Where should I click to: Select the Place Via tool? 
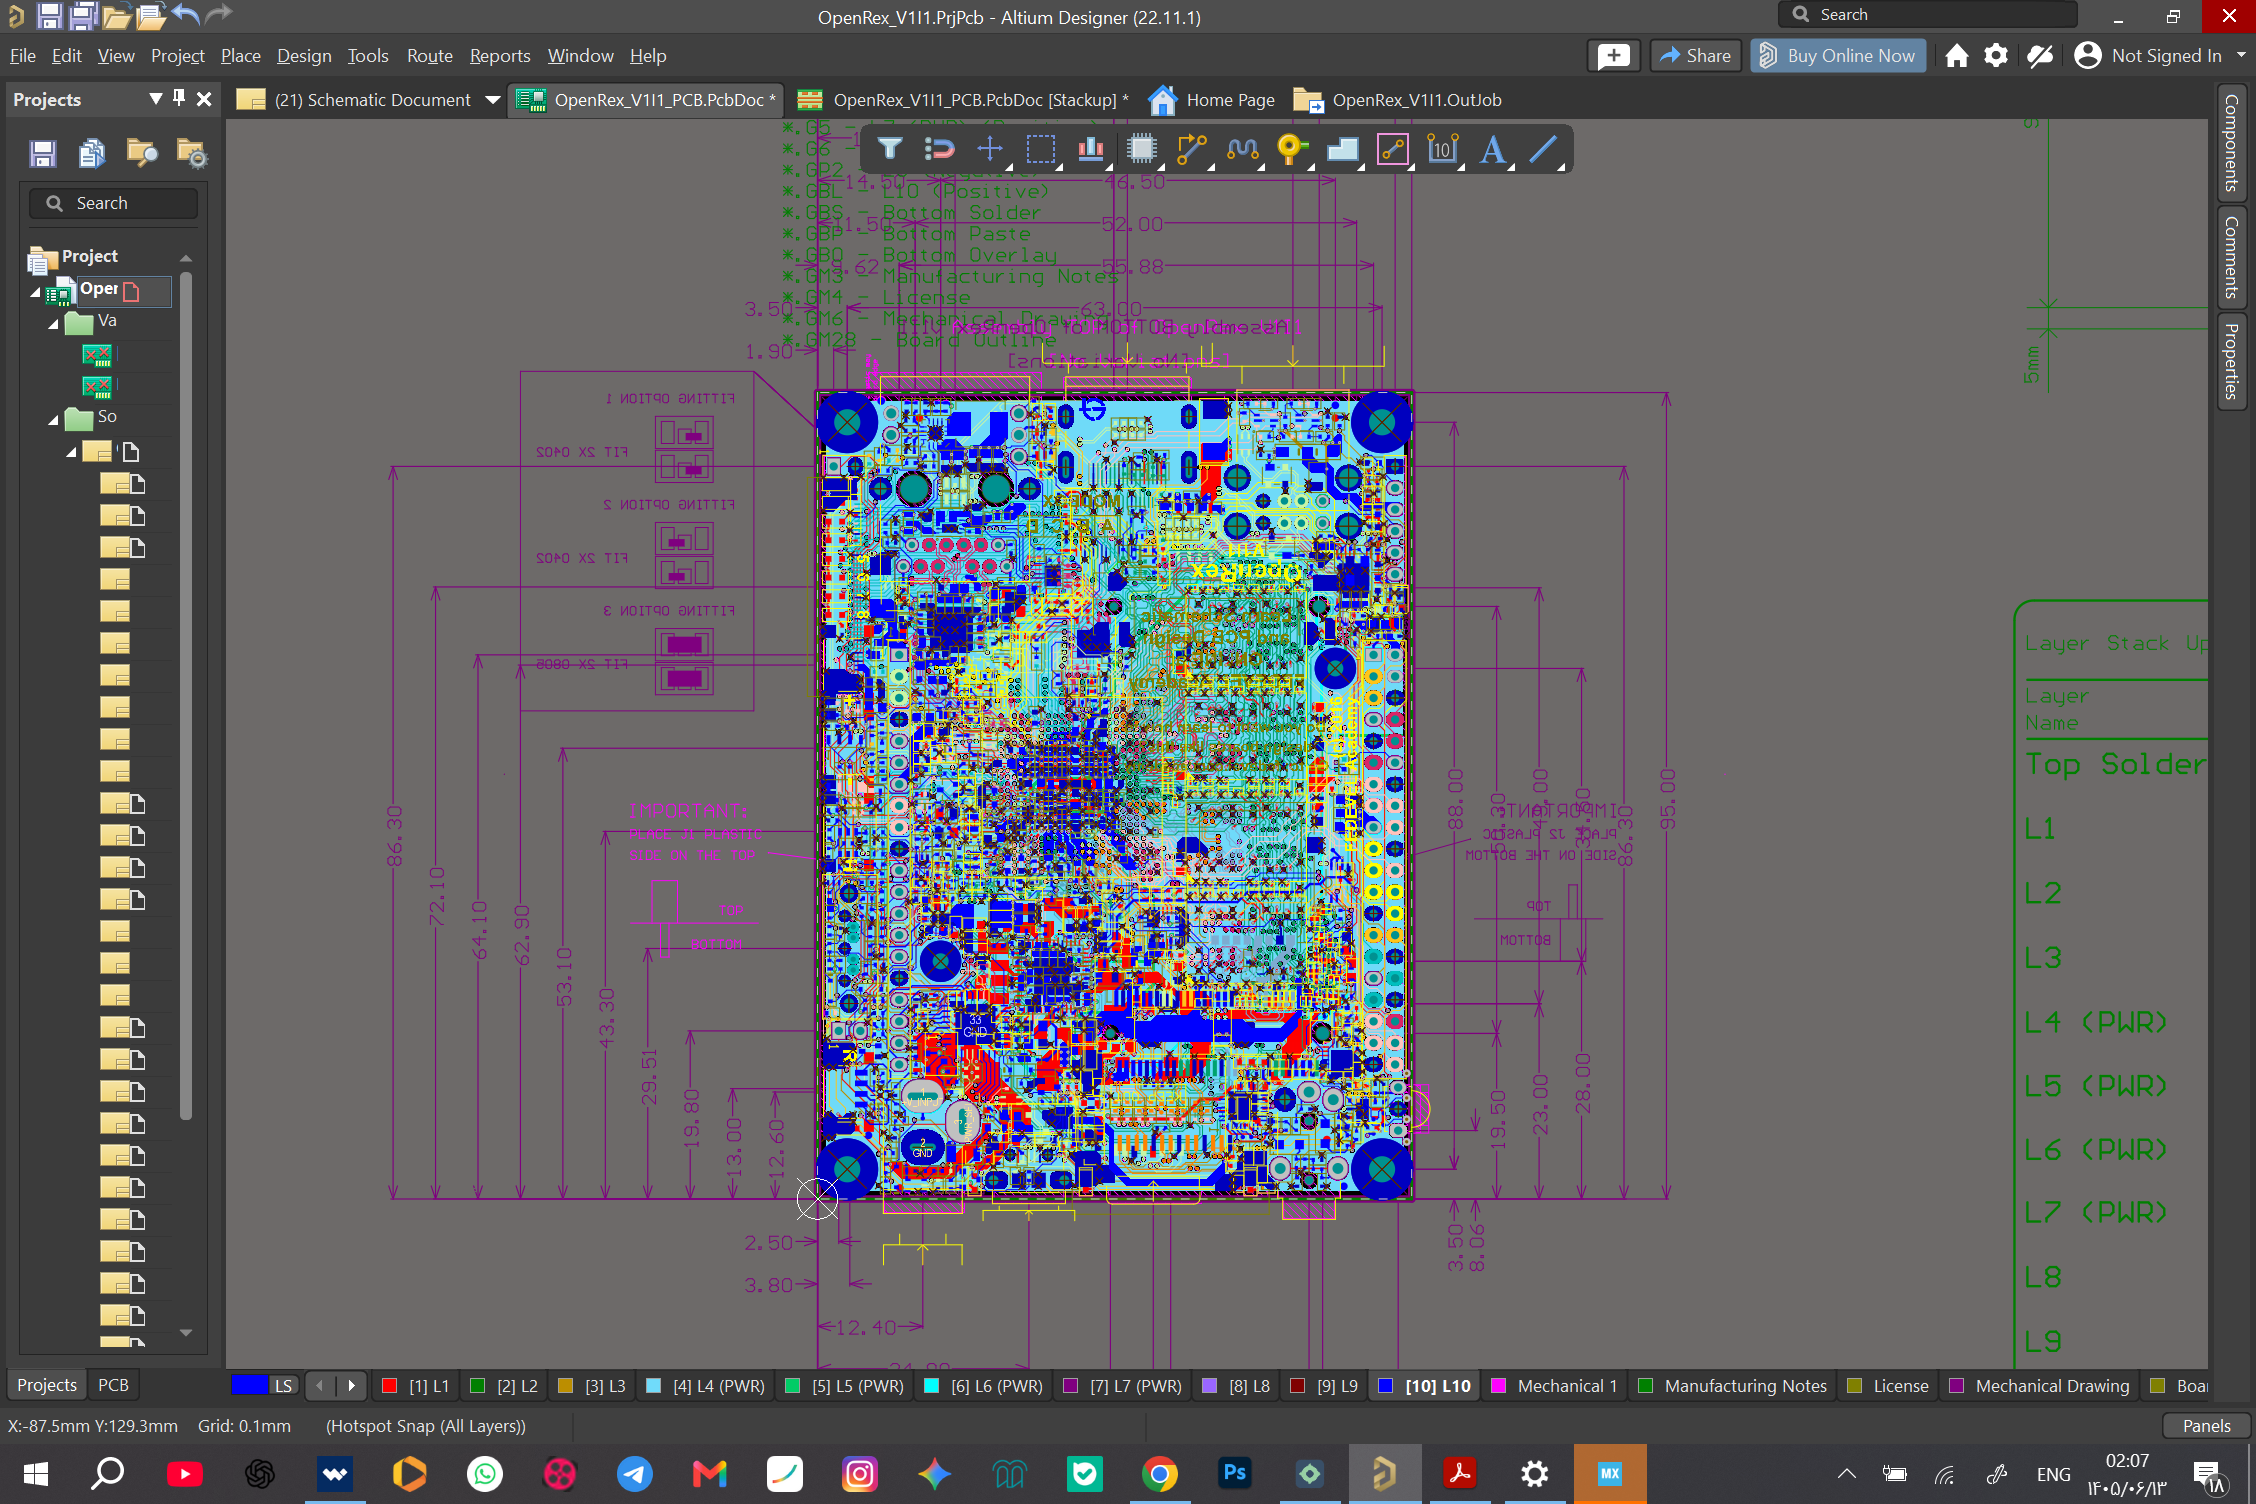click(x=1292, y=149)
